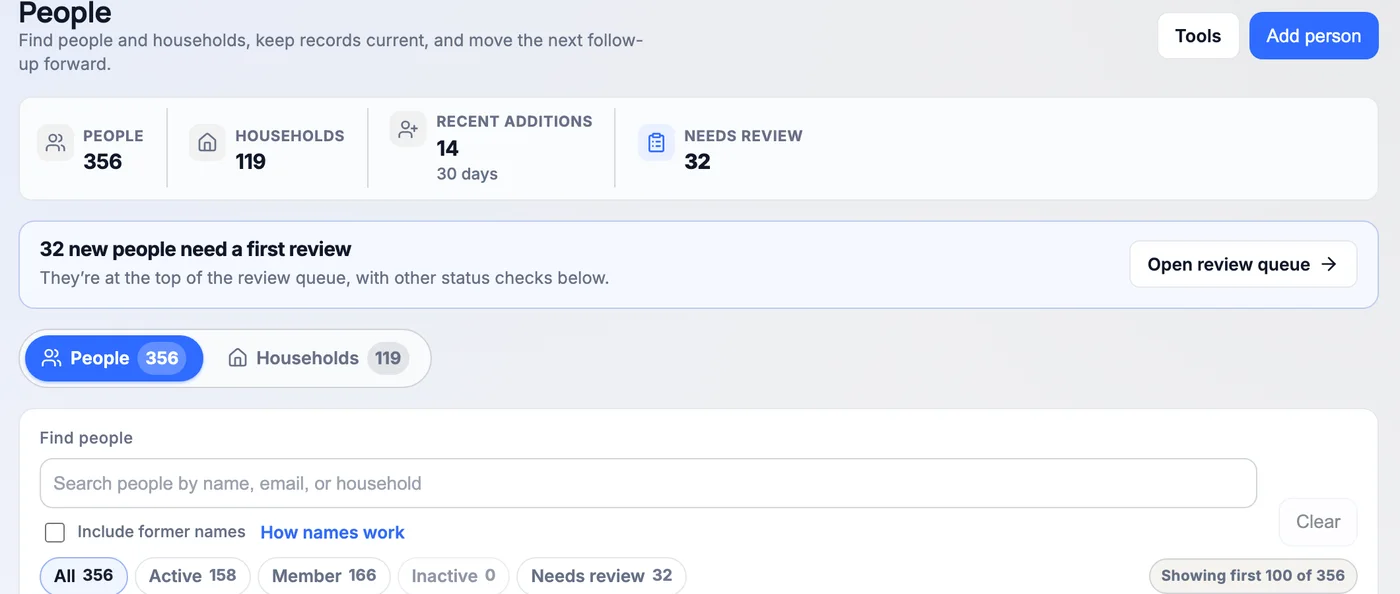Image resolution: width=1400 pixels, height=594 pixels.
Task: Switch to the People 356 tab
Action: coord(114,358)
